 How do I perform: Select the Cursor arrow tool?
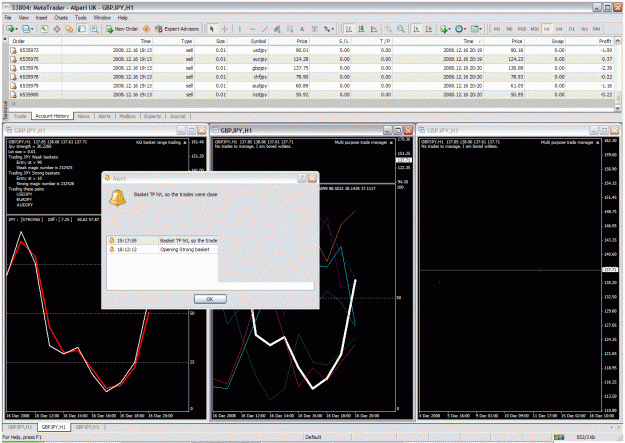pos(212,29)
